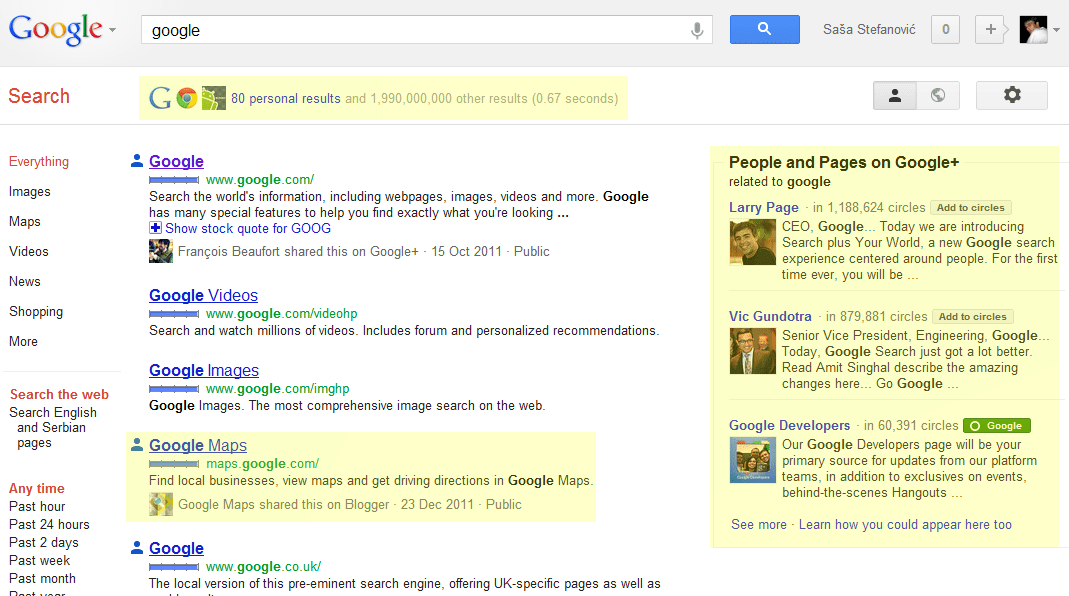Screen dimensions: 1069x596
Task: Click Larry Page's profile photo
Action: coord(753,242)
